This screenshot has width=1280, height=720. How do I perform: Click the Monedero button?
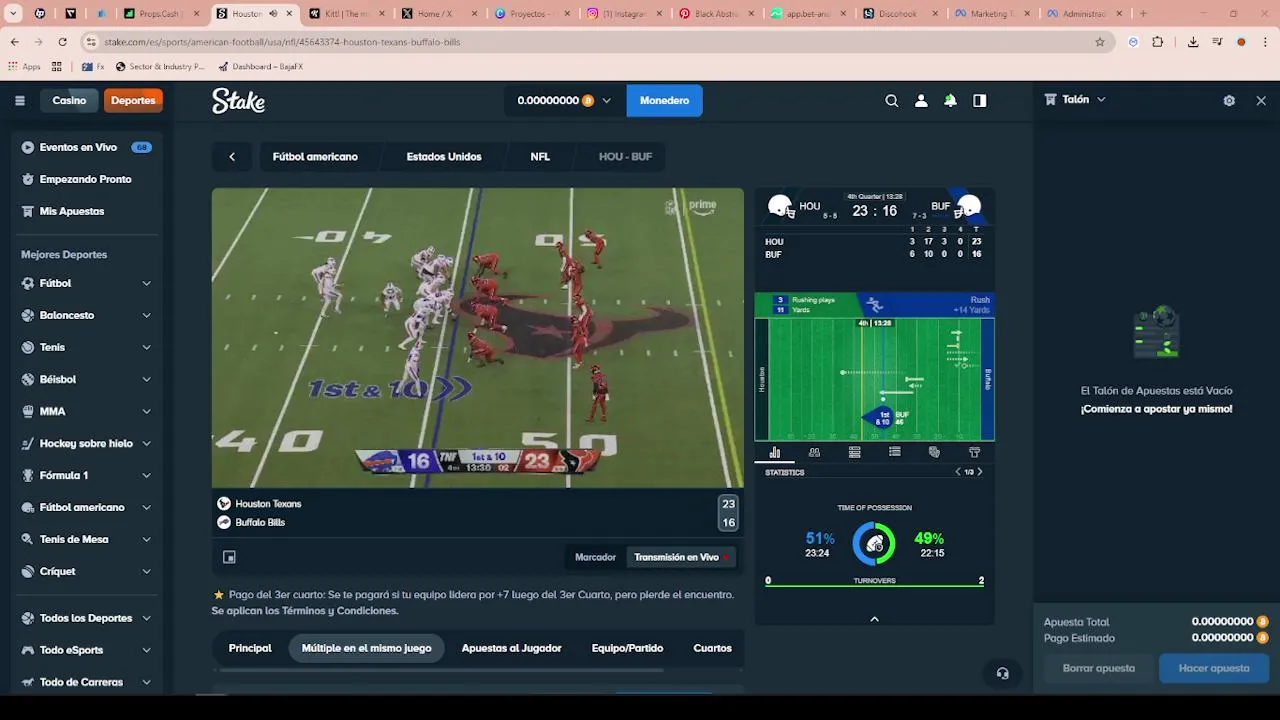tap(664, 100)
